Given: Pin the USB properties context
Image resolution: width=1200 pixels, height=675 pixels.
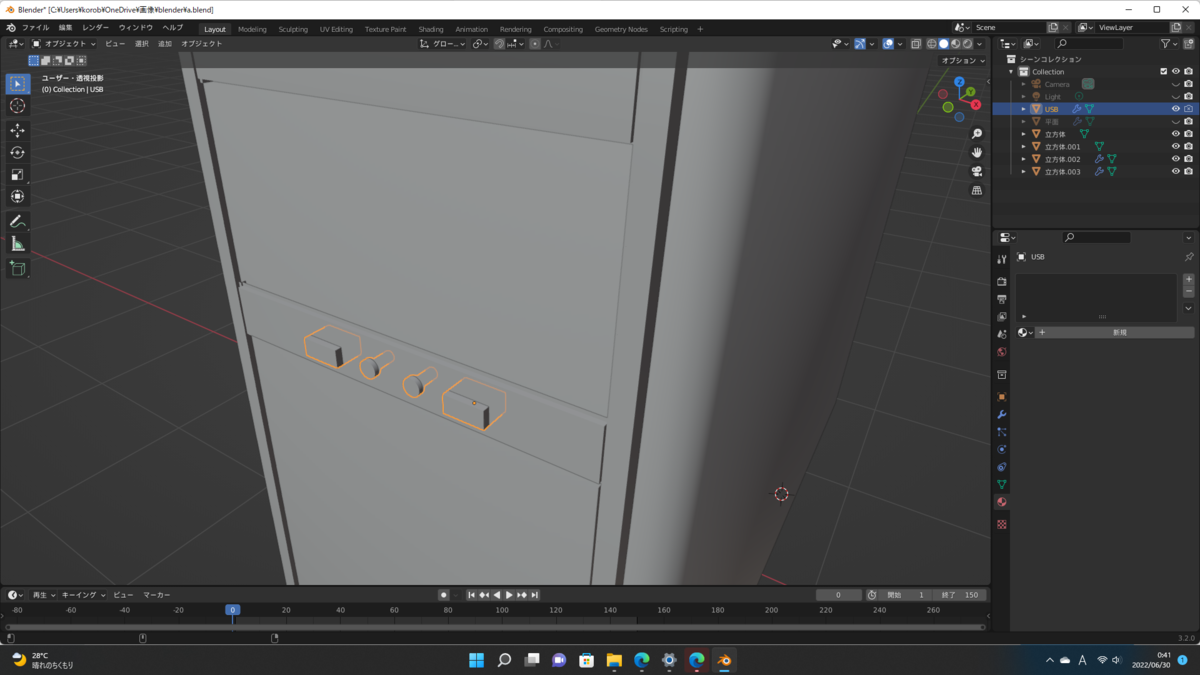Looking at the screenshot, I should (1189, 257).
